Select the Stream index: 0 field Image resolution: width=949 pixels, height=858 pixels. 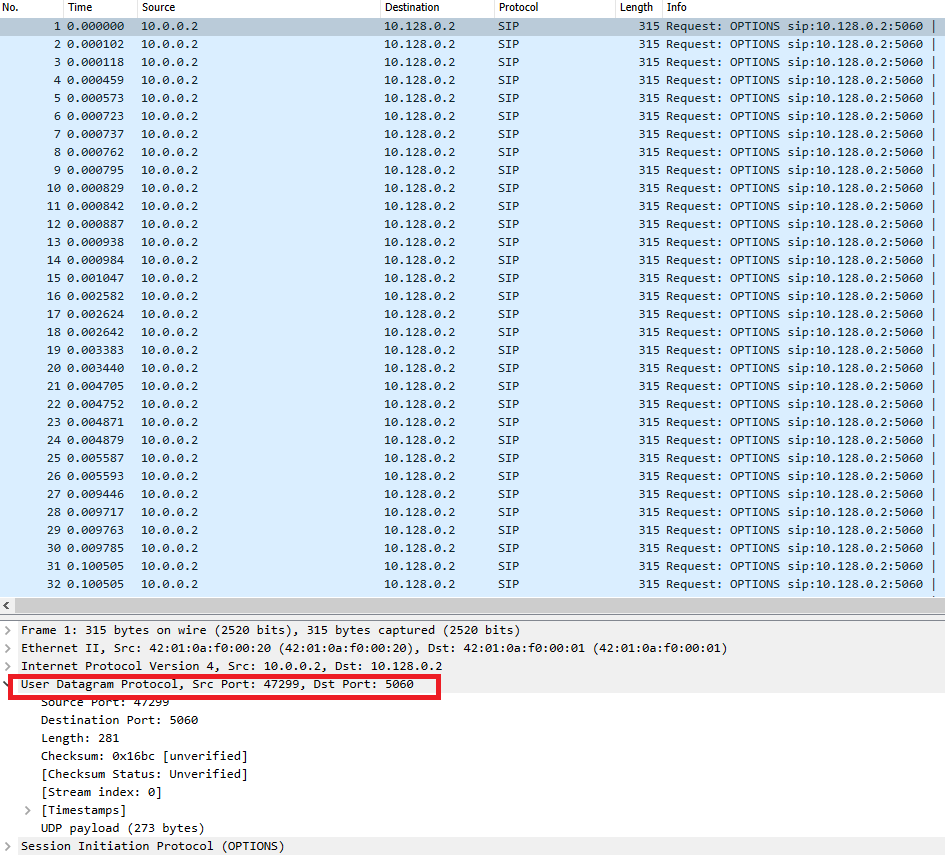pos(101,793)
